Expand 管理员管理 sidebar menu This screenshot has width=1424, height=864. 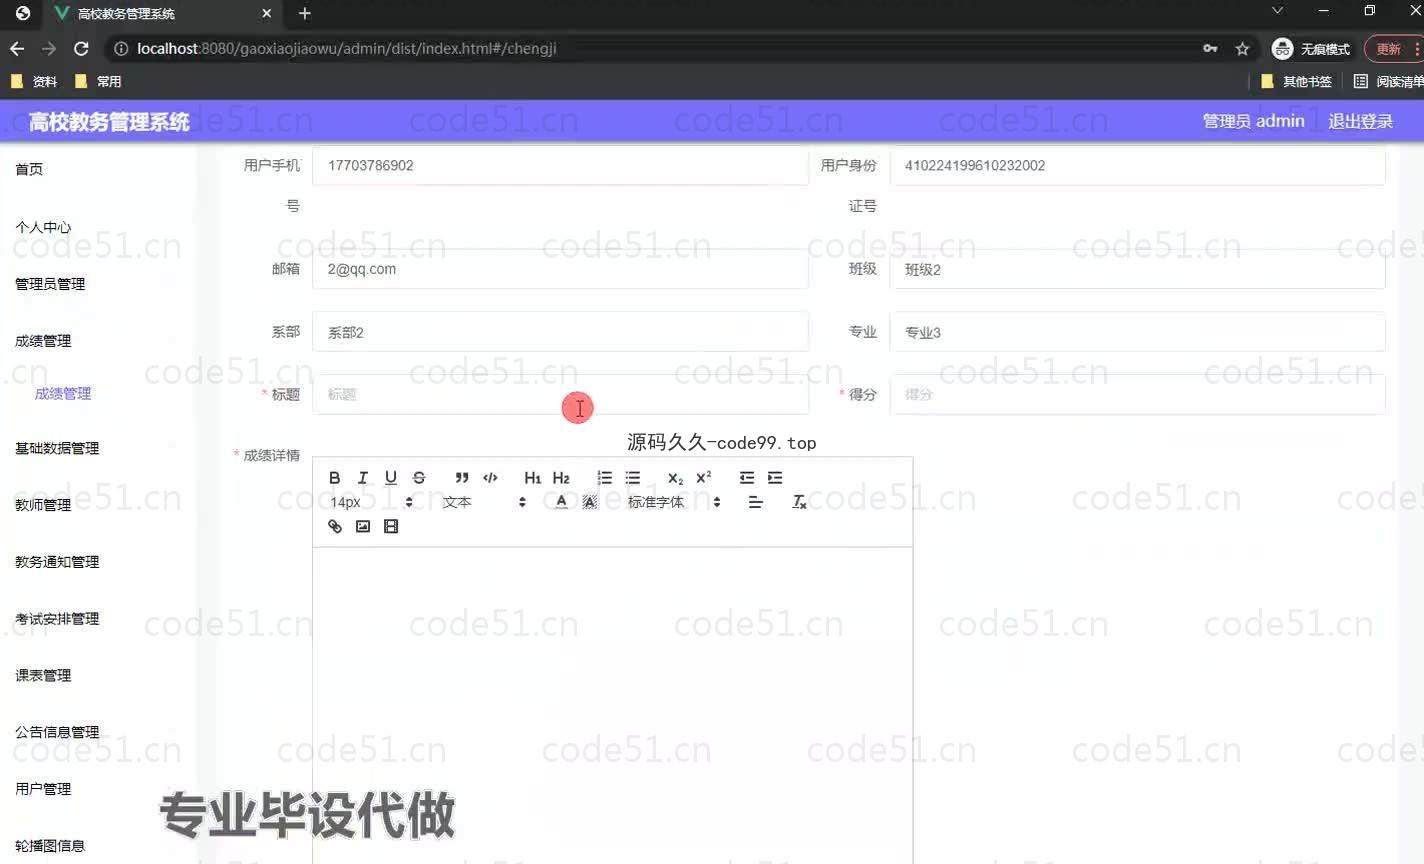click(x=50, y=284)
